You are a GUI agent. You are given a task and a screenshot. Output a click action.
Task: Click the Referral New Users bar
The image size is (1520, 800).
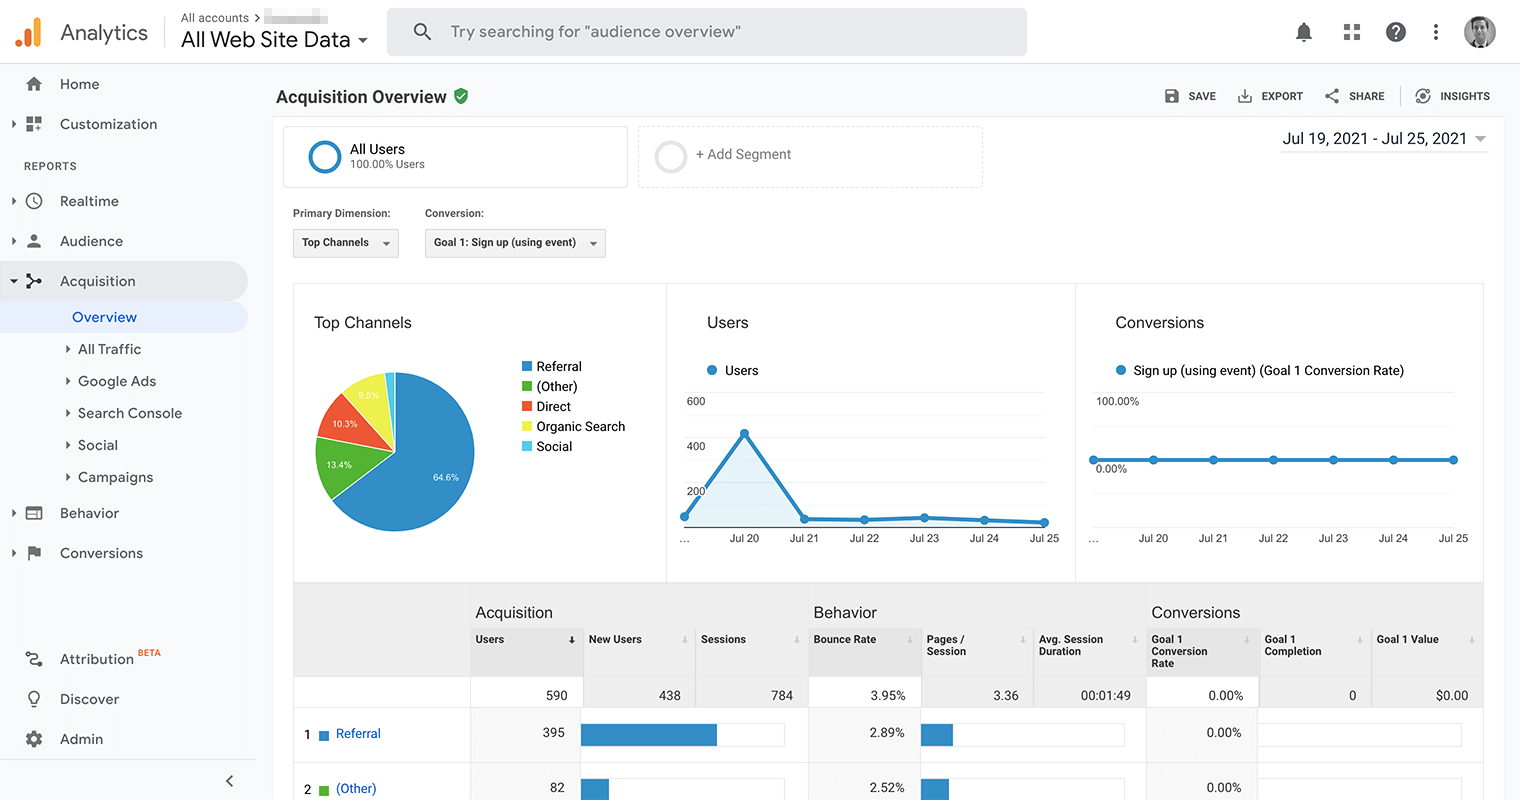(649, 735)
